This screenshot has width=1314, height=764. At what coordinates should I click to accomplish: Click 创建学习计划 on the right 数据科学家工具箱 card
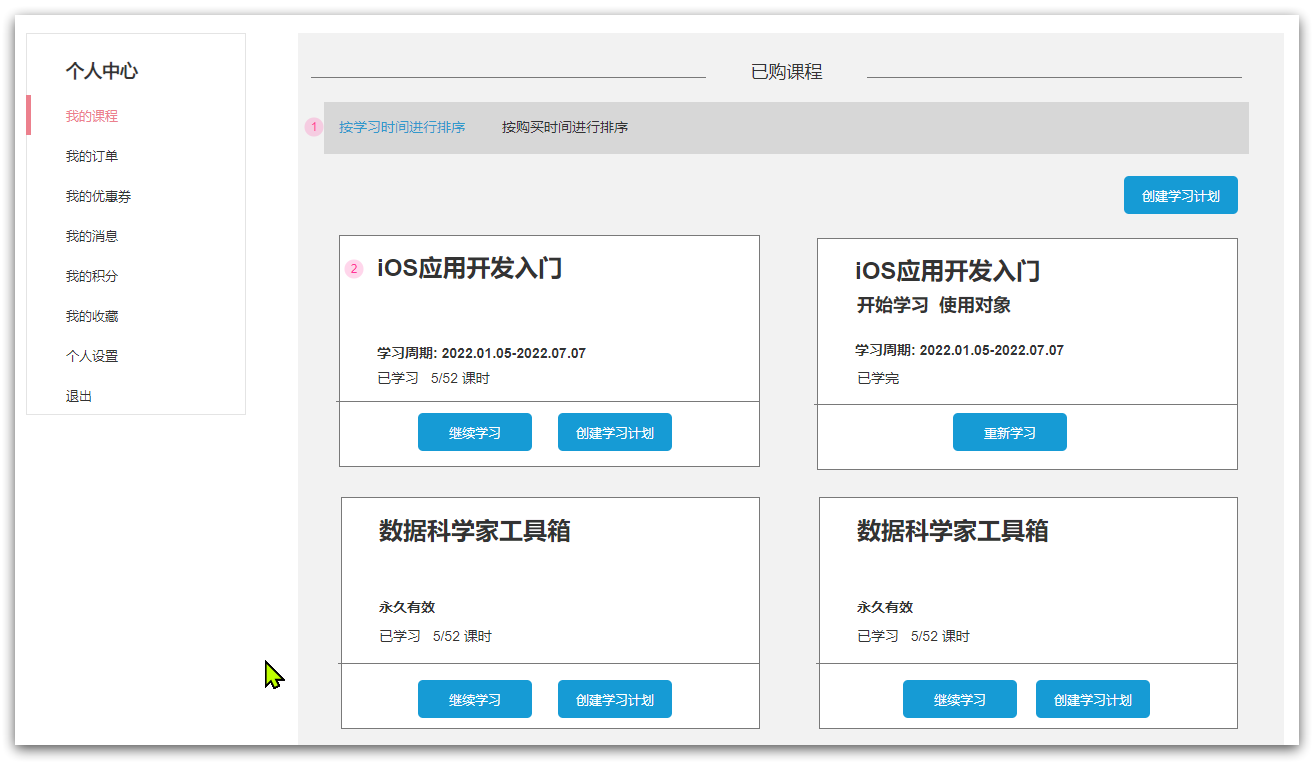[1093, 699]
